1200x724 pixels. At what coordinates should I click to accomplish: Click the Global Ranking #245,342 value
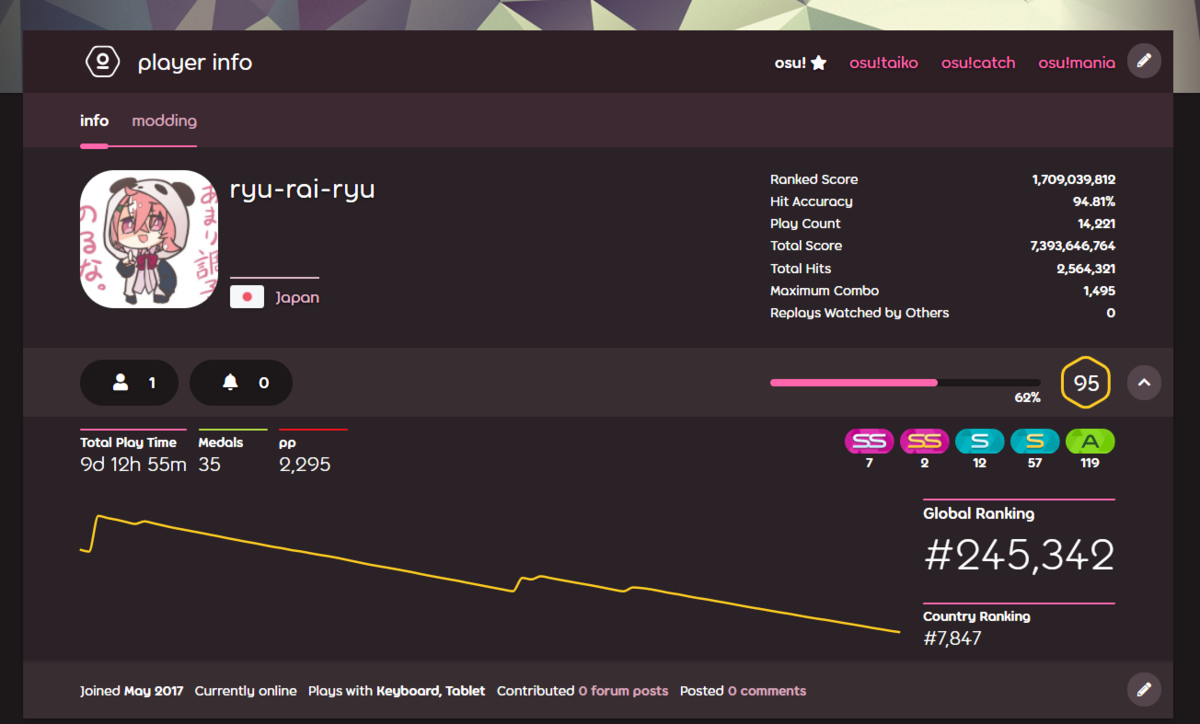point(1019,555)
